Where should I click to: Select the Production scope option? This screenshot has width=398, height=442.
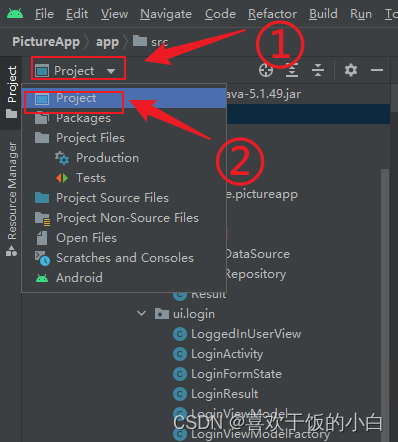coord(124,158)
